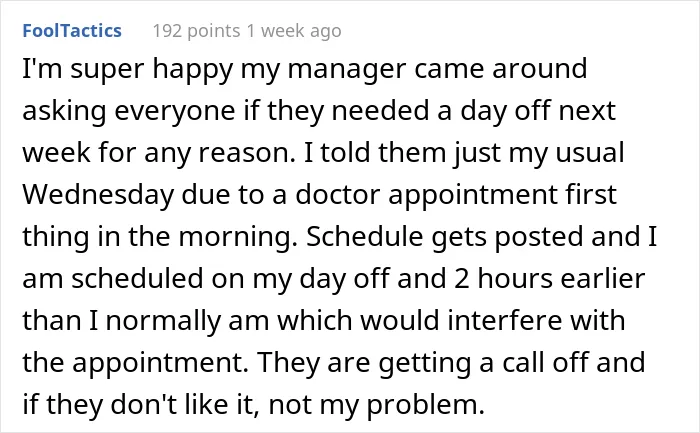Click the word 'normally' in the comment
700x433 pixels.
(x=163, y=320)
